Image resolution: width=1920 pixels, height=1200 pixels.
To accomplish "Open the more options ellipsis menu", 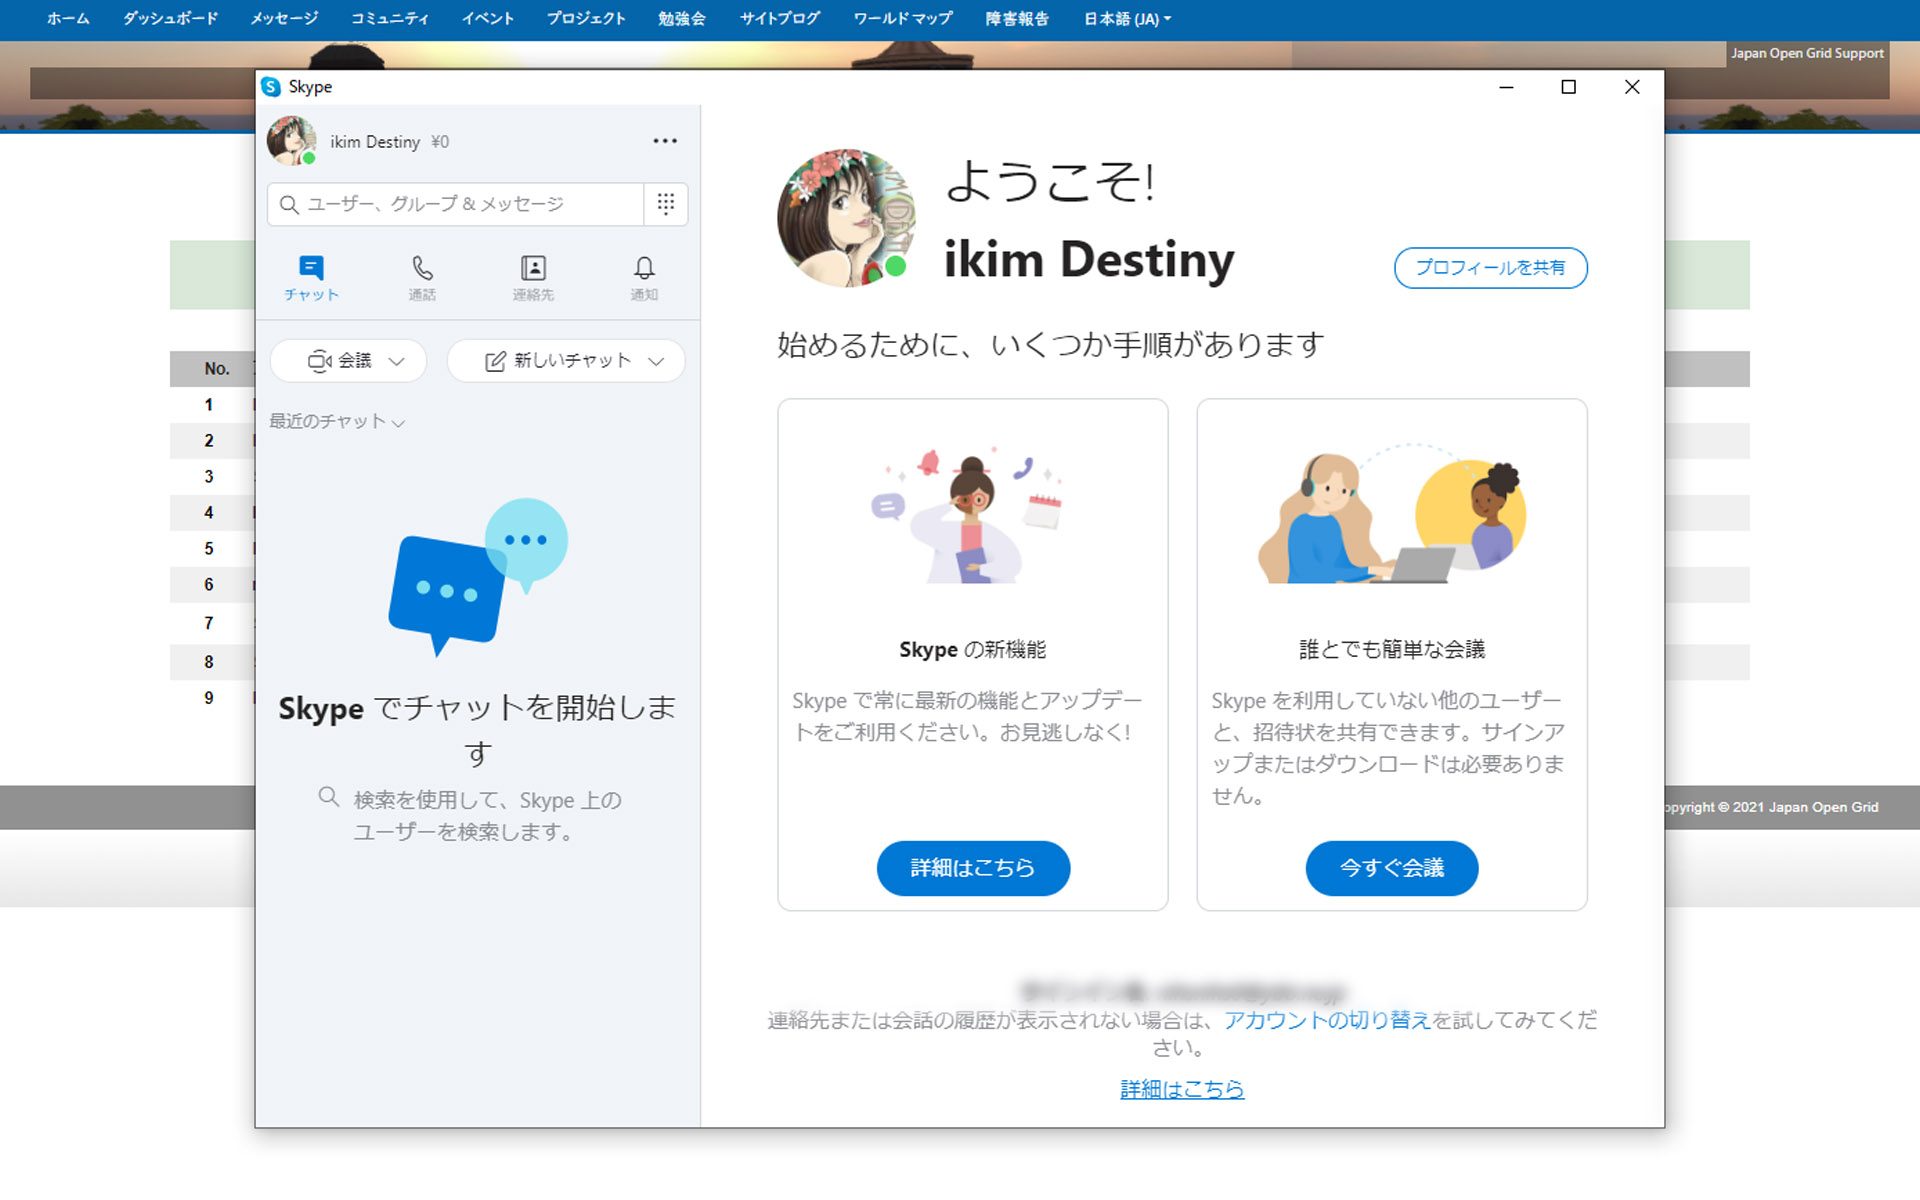I will tap(665, 141).
